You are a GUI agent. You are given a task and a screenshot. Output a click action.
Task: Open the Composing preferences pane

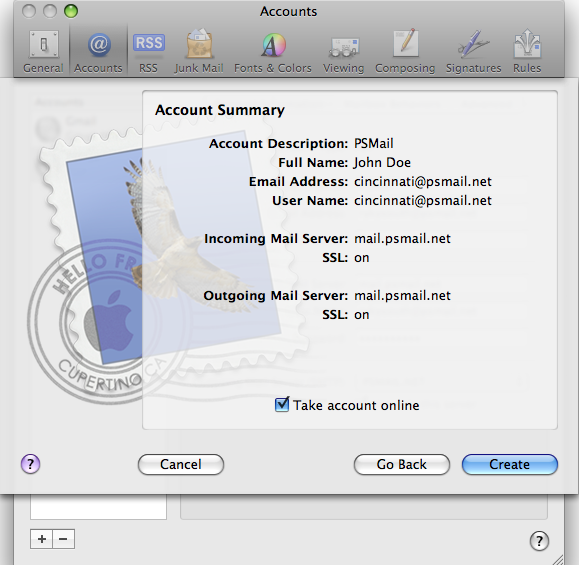[405, 52]
